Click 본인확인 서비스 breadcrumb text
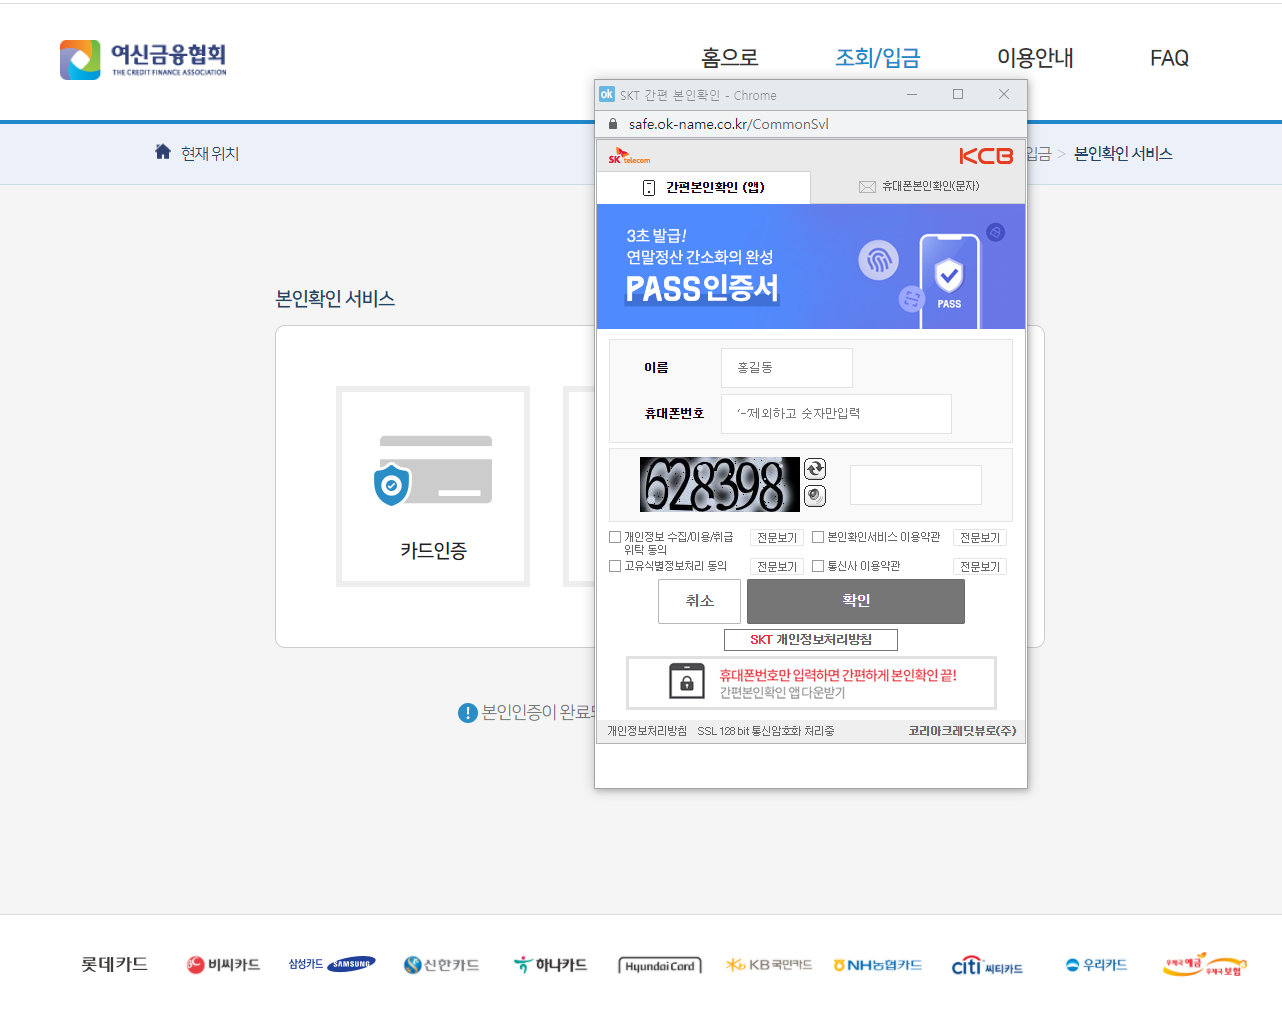 1123,153
